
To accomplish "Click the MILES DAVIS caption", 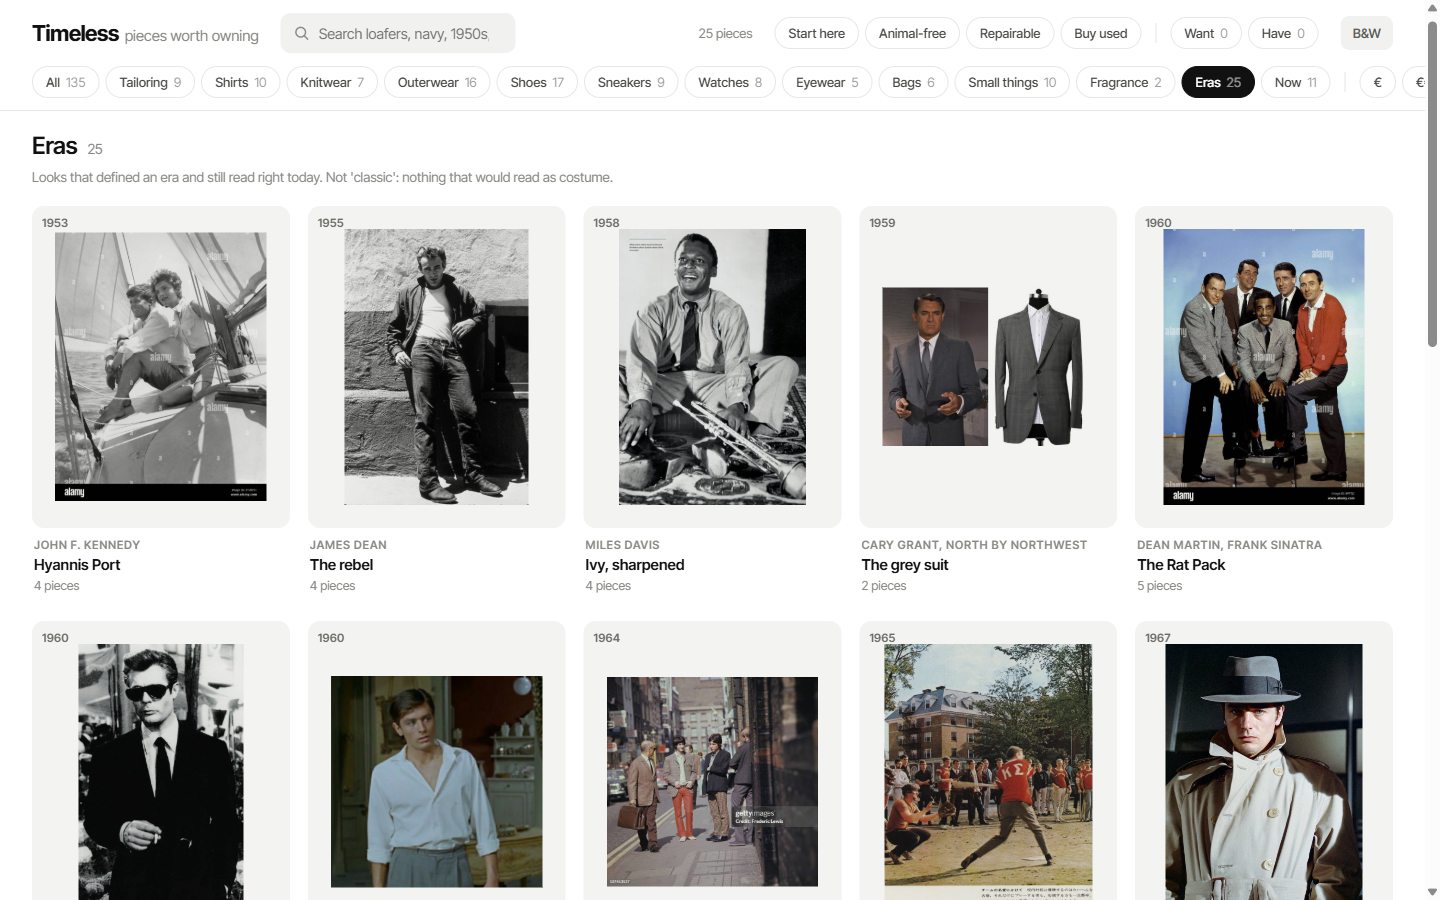I will [x=622, y=545].
